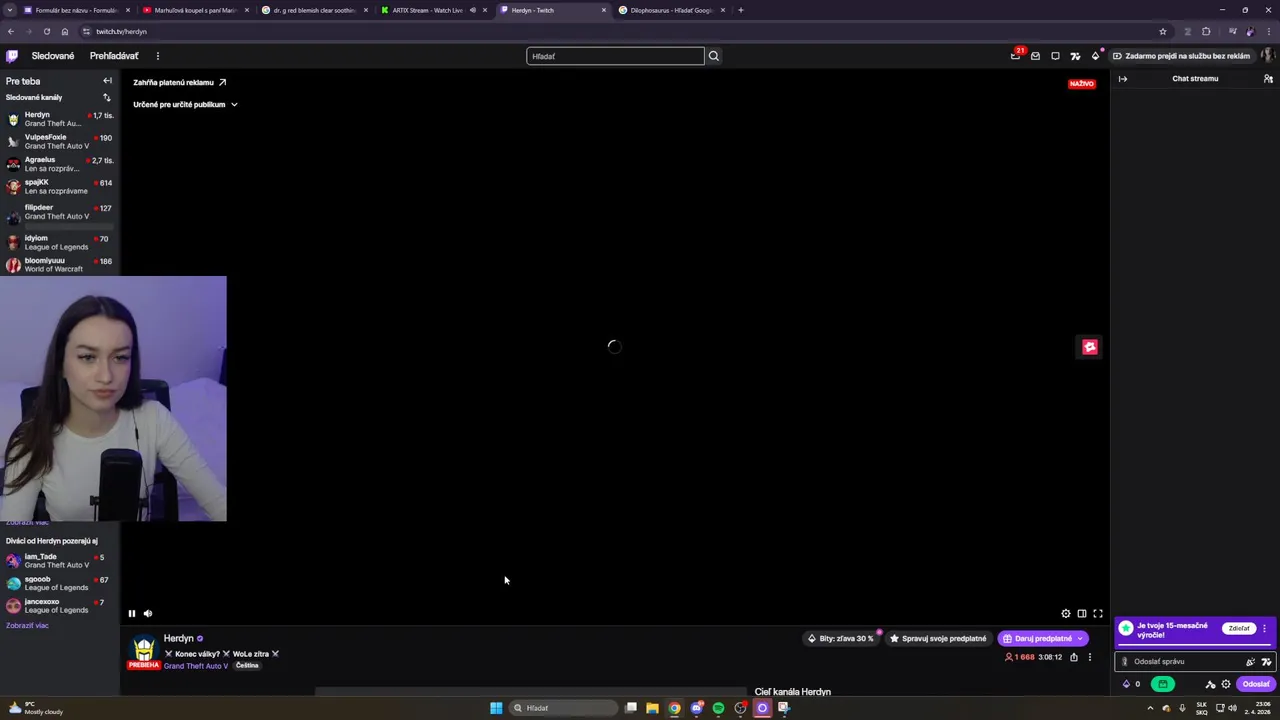Open Spotify from the taskbar
The image size is (1280, 720).
(x=718, y=708)
